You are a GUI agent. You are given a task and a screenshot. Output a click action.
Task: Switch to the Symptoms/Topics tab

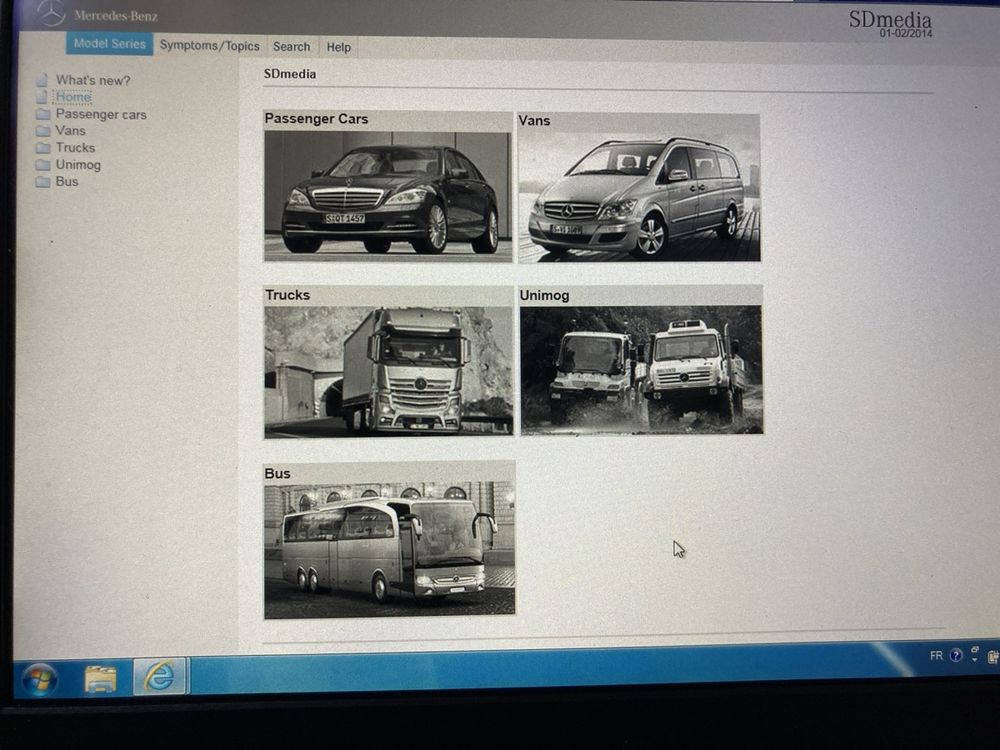point(209,46)
